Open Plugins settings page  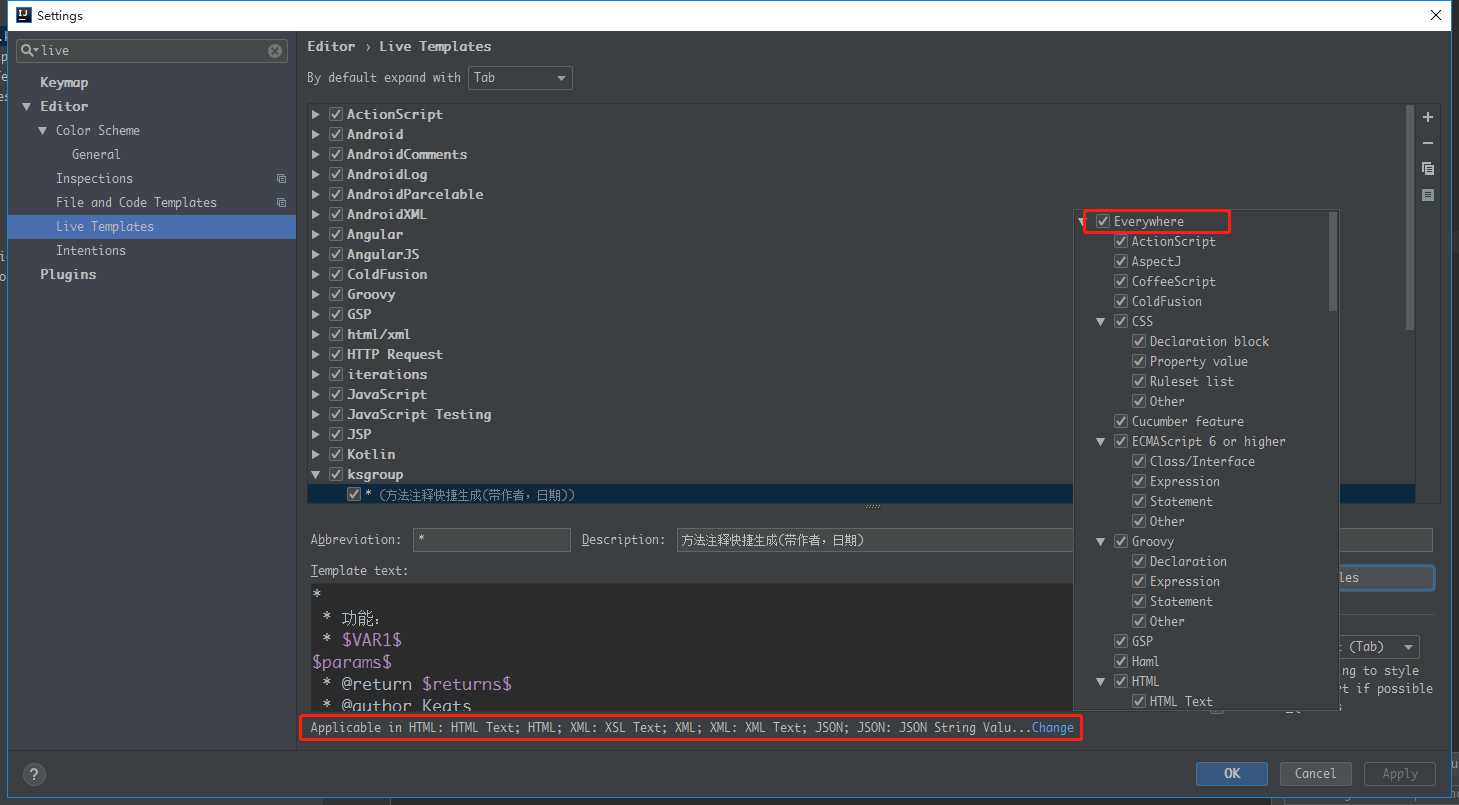pos(68,274)
